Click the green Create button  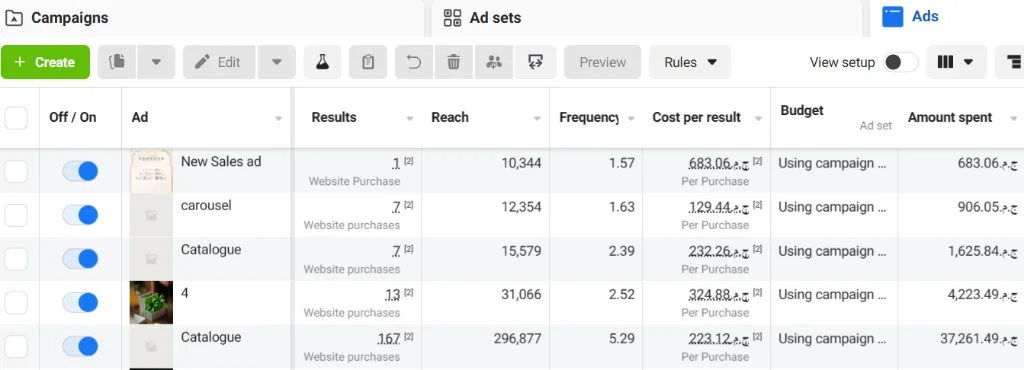45,62
